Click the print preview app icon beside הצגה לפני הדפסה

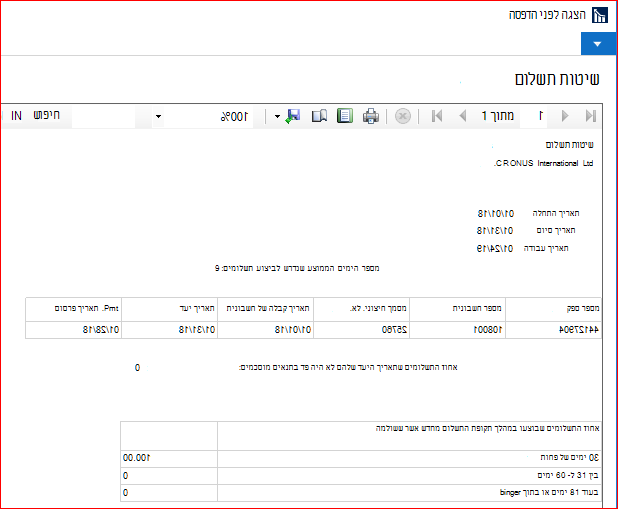tap(600, 15)
